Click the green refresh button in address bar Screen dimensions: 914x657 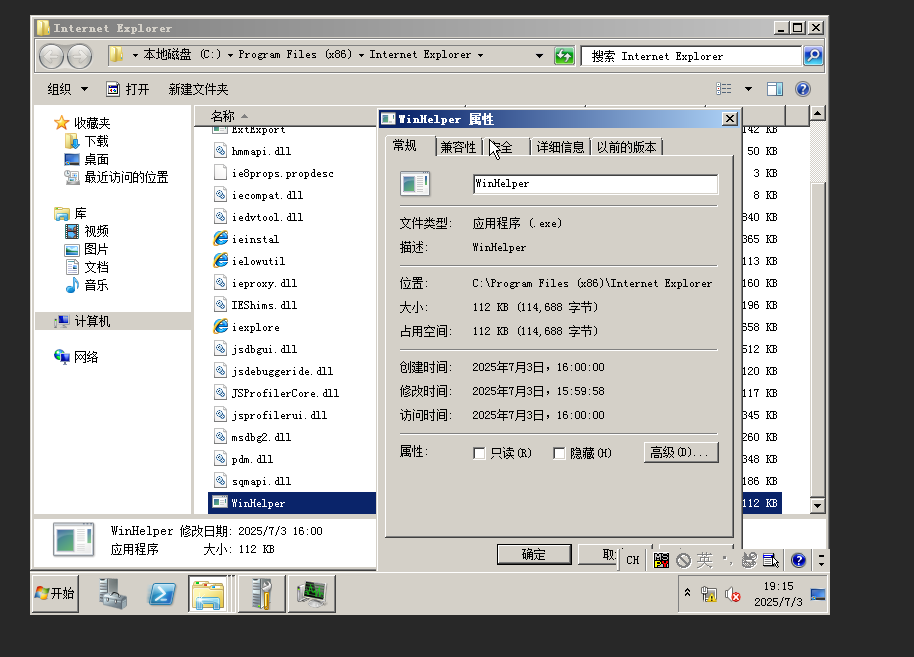pyautogui.click(x=564, y=56)
